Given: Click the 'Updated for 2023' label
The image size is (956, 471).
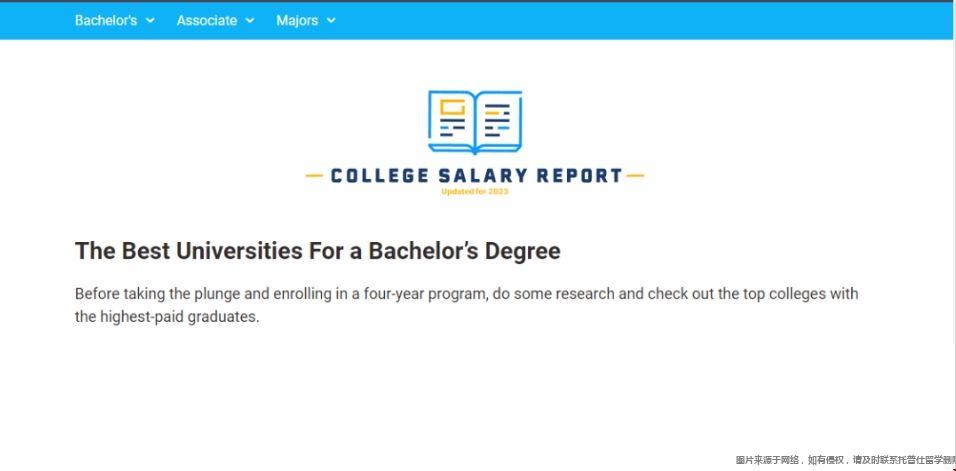Looking at the screenshot, I should (475, 191).
